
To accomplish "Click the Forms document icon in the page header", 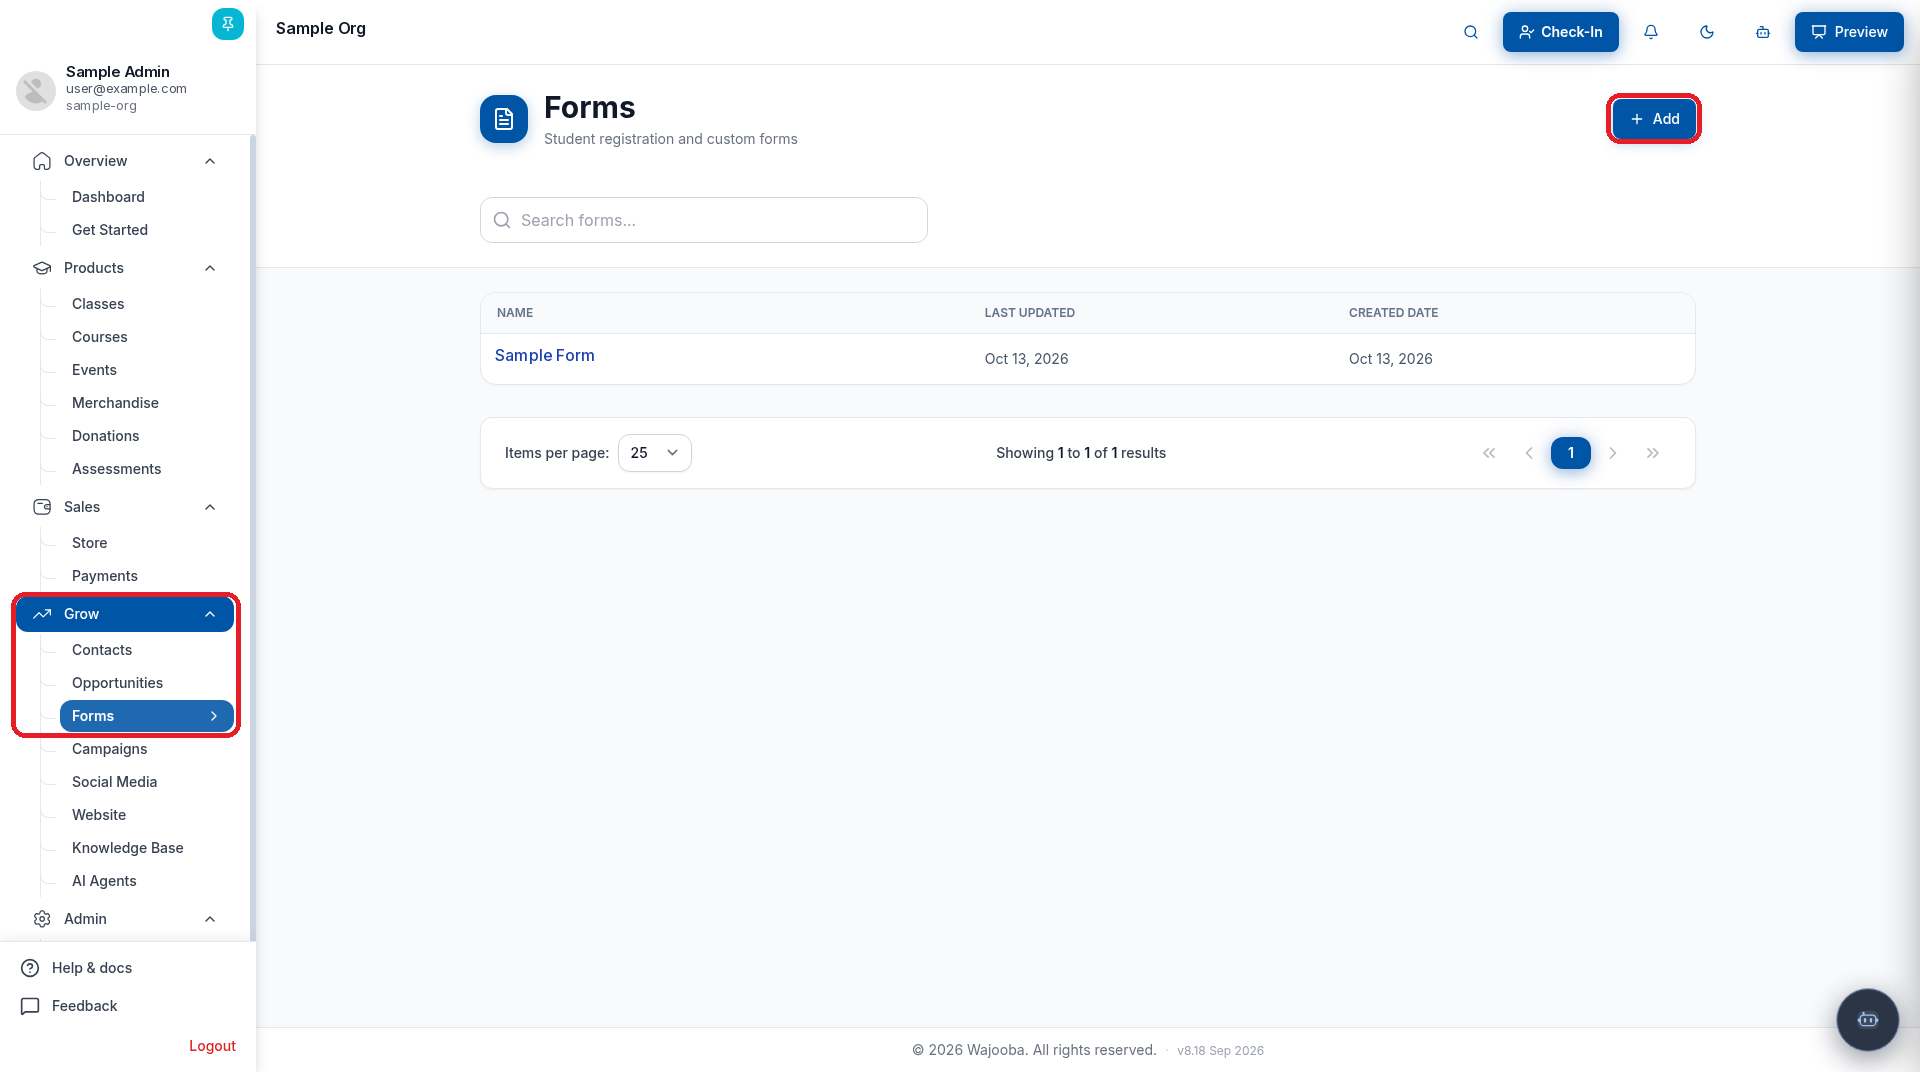I will pyautogui.click(x=504, y=119).
